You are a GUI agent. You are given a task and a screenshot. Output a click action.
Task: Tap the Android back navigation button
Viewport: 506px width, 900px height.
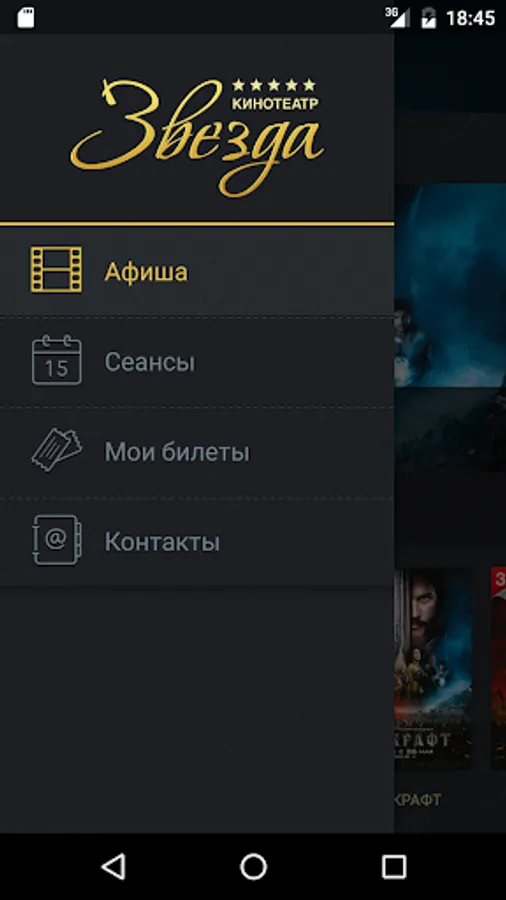[x=113, y=866]
